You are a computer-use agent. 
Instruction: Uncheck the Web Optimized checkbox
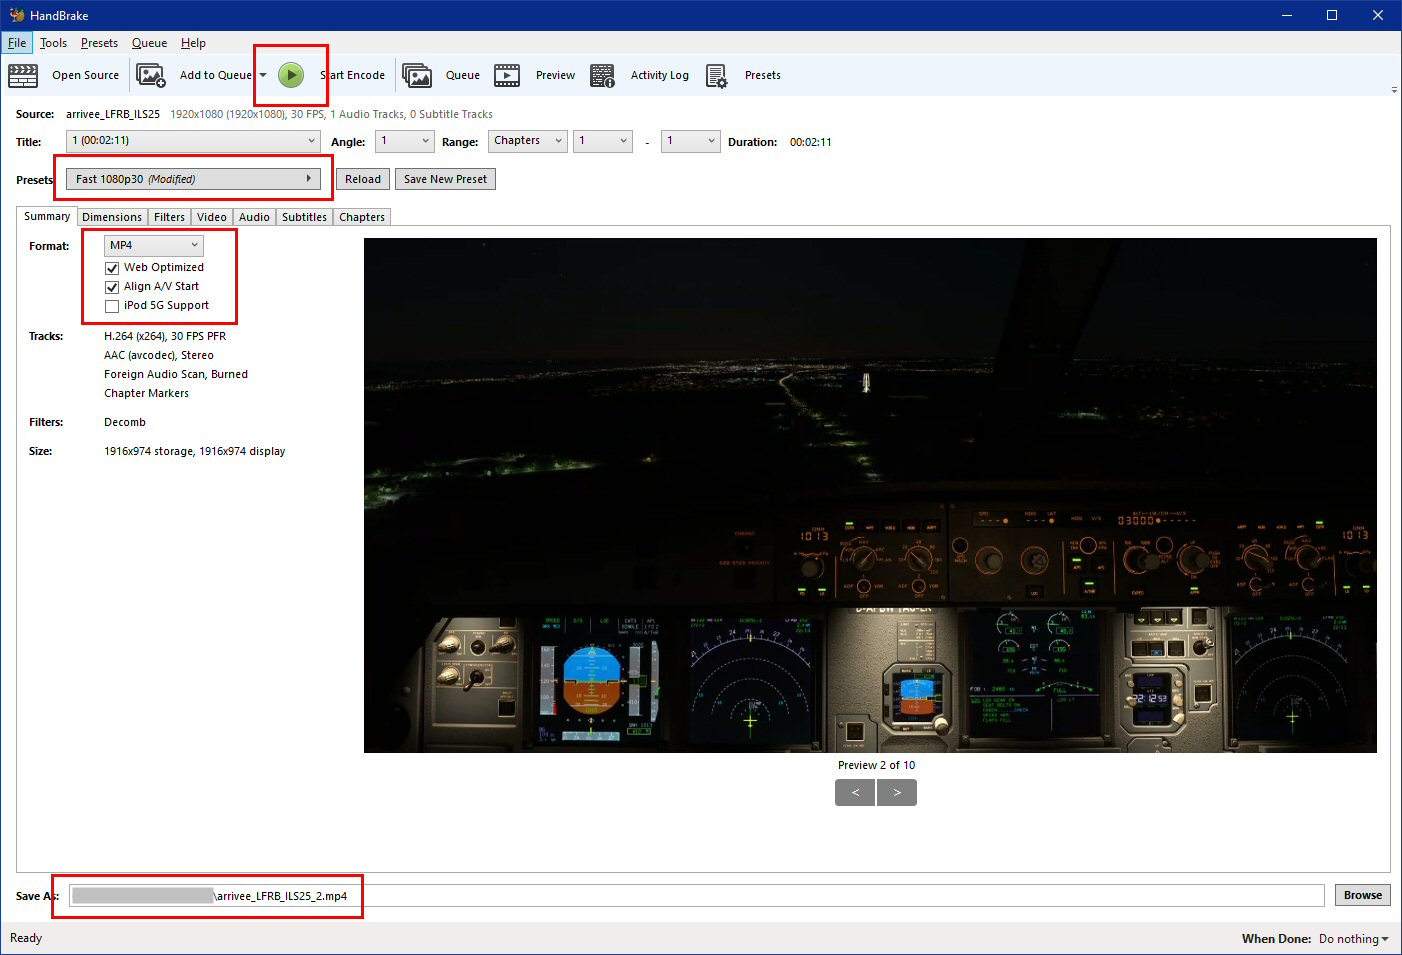(x=112, y=268)
